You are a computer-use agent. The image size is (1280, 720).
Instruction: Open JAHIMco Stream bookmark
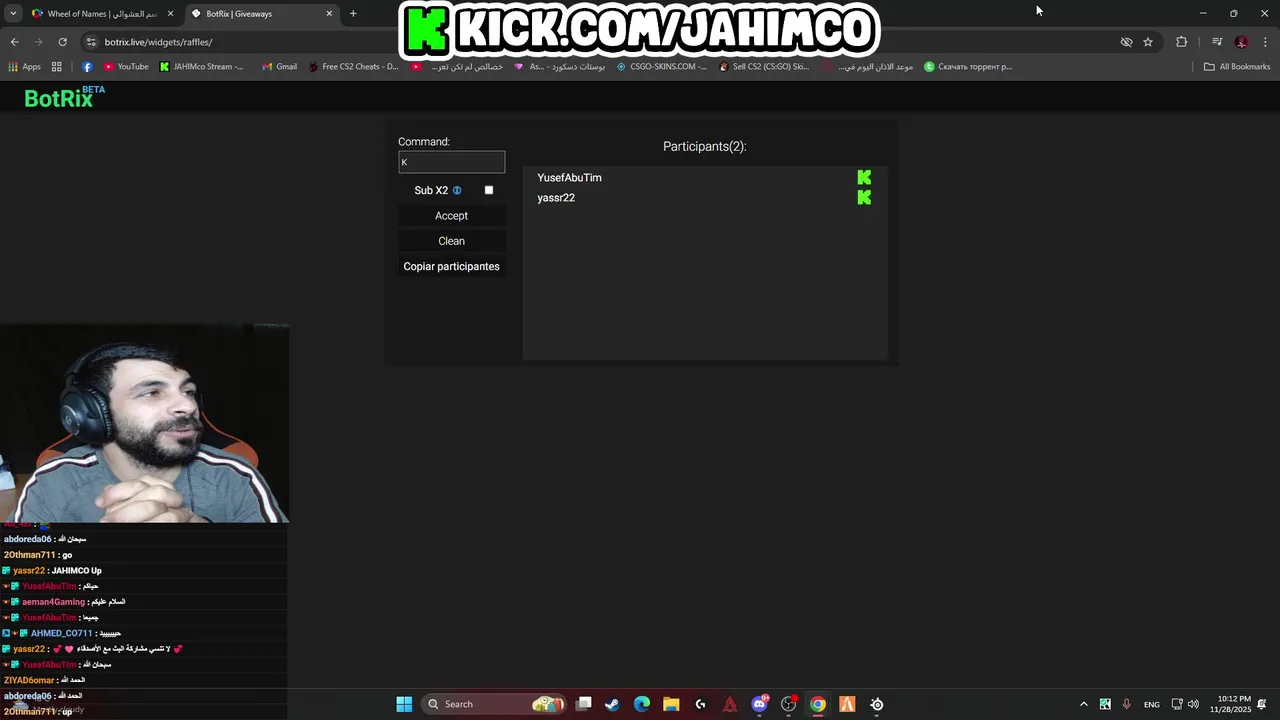tap(201, 67)
